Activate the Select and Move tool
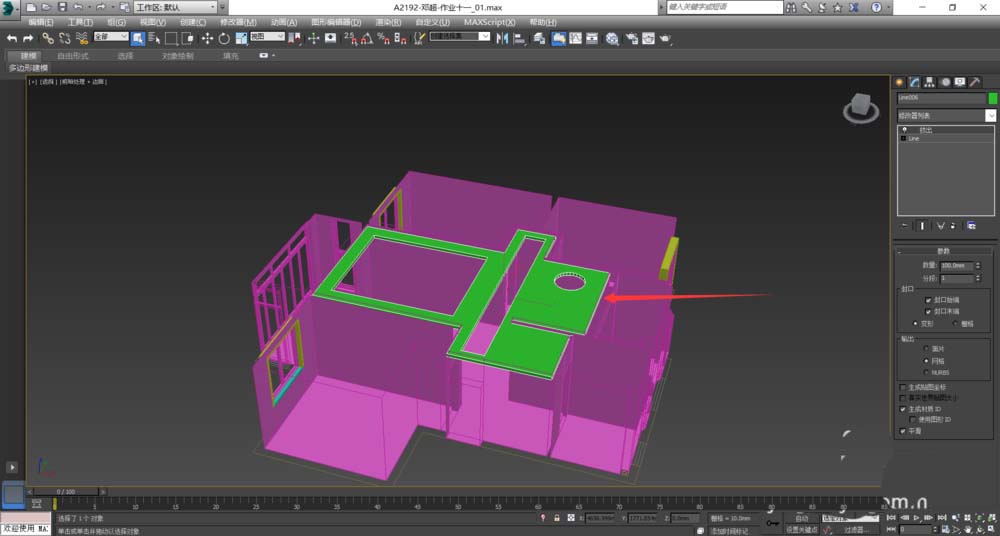1000x536 pixels. click(207, 39)
